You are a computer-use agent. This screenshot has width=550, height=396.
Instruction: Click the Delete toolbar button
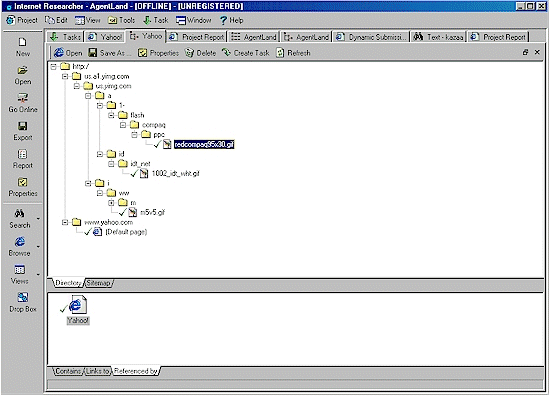click(x=201, y=53)
